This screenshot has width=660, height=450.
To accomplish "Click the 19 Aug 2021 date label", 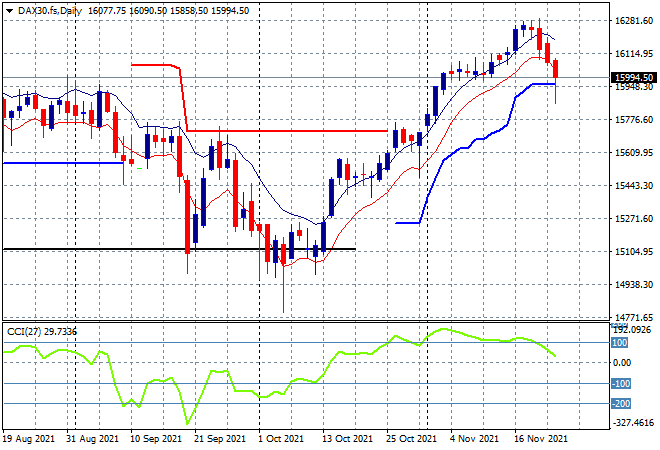I will click(29, 438).
